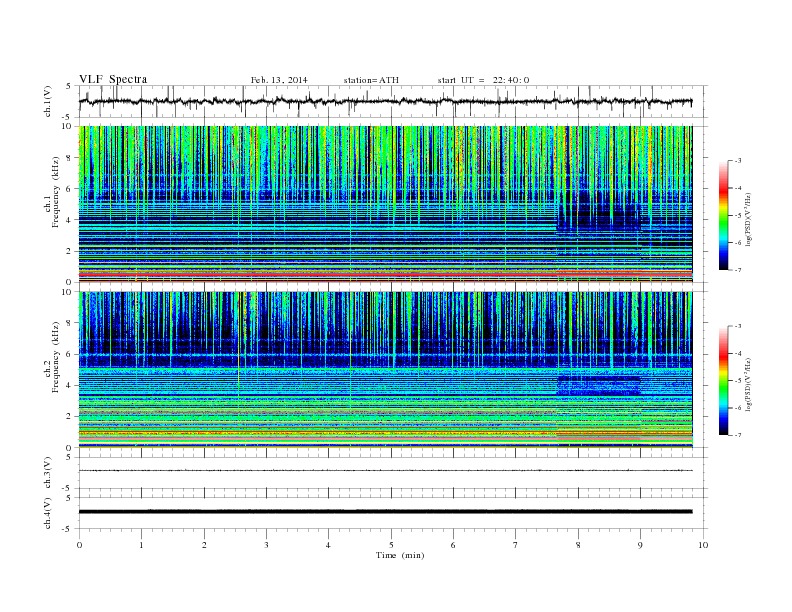Click the "10" tick on the time axis

703,545
